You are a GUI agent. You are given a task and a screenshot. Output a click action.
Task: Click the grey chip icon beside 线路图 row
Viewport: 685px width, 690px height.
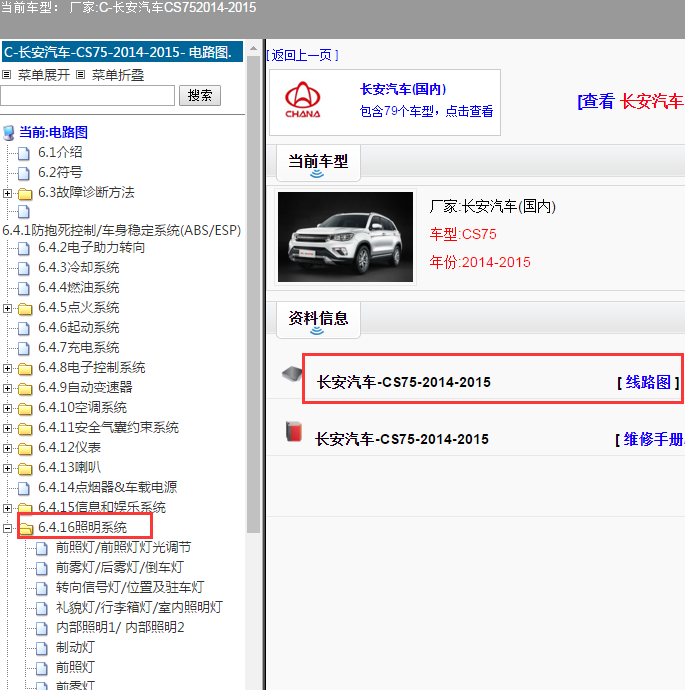pos(292,374)
